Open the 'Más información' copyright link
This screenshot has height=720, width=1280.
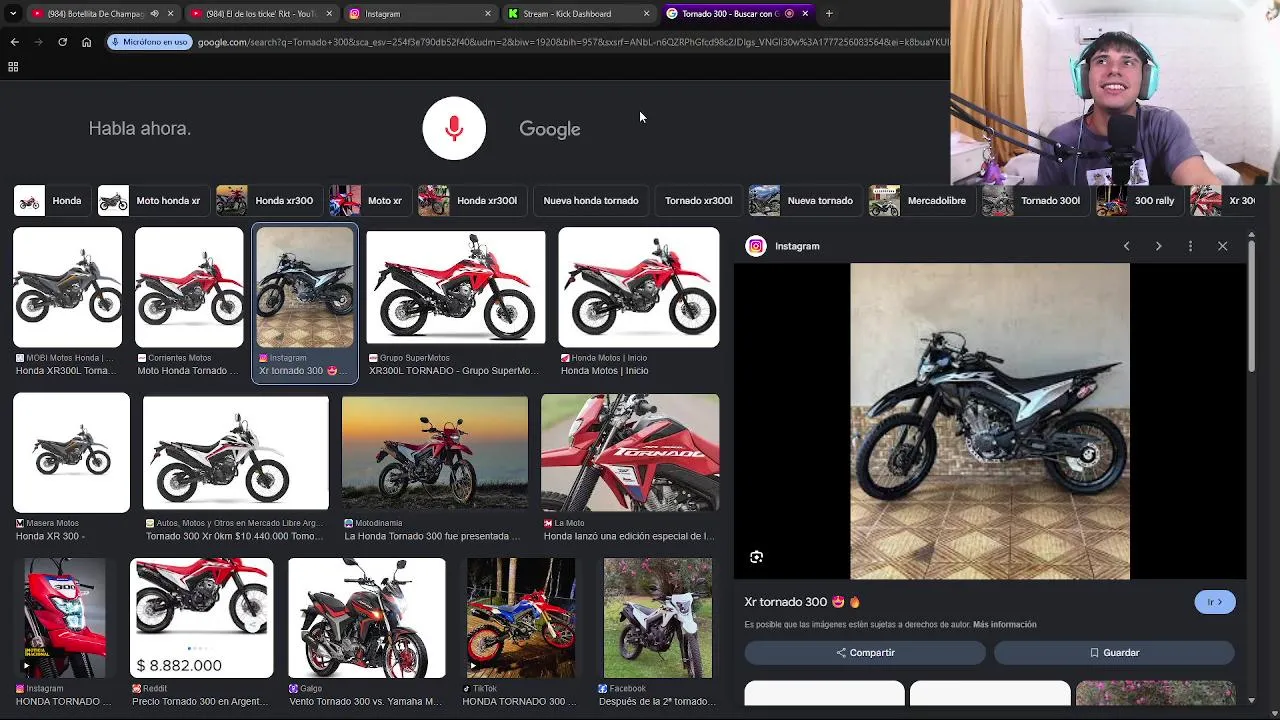coord(1004,625)
